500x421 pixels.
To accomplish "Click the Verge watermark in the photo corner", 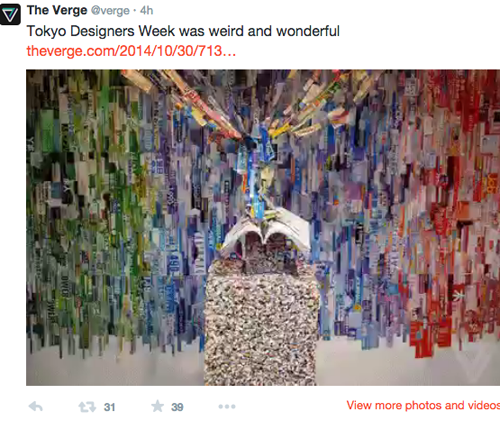I will [473, 364].
